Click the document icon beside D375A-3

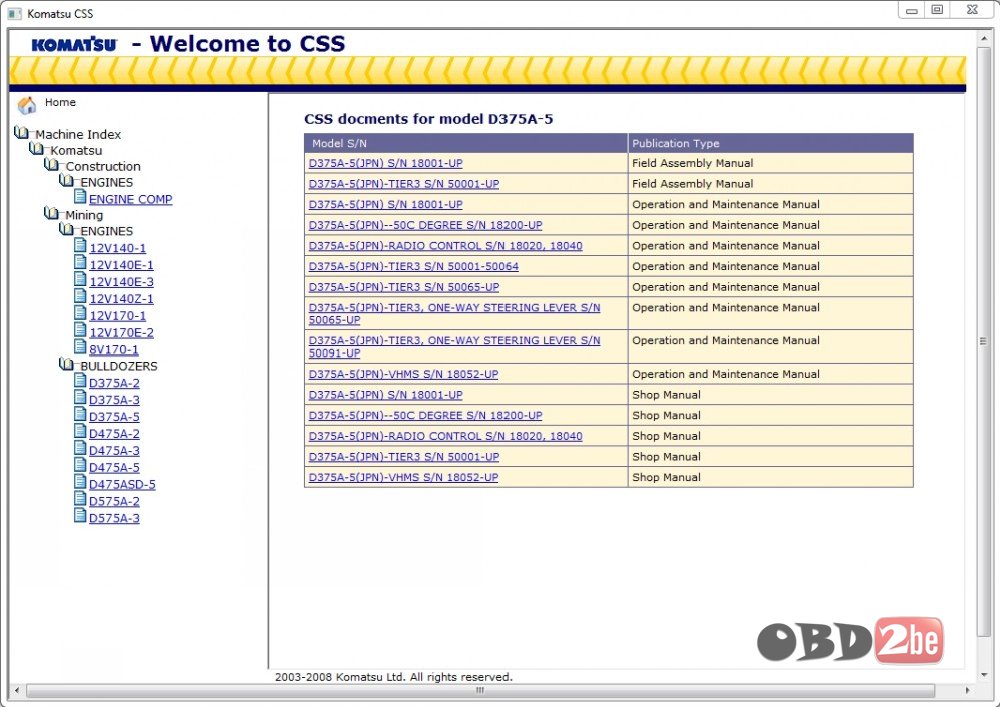click(x=80, y=397)
